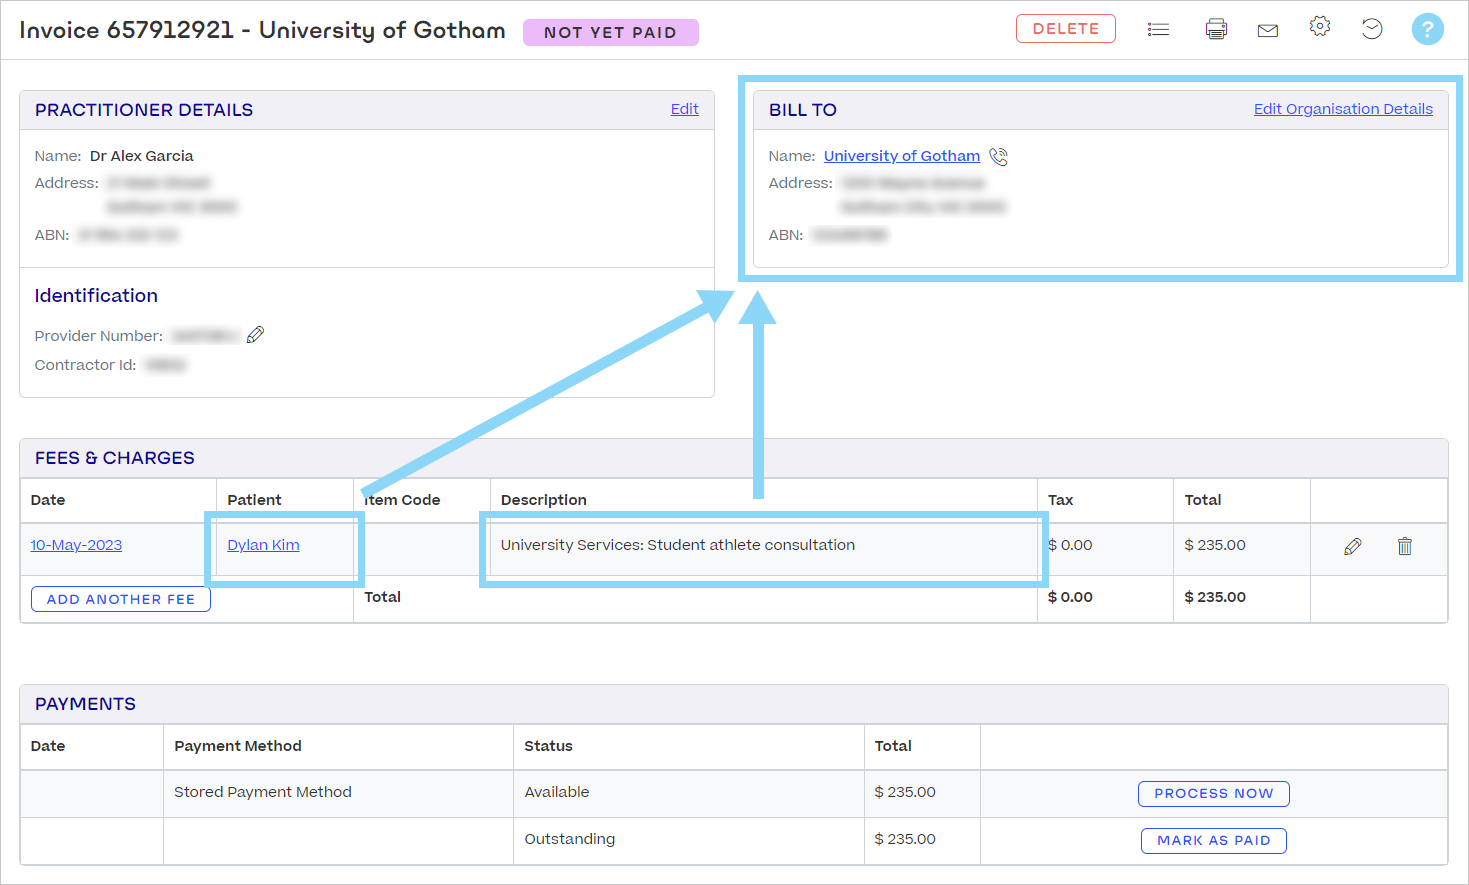The image size is (1469, 885).
Task: Open help using the question mark icon
Action: pyautogui.click(x=1427, y=29)
